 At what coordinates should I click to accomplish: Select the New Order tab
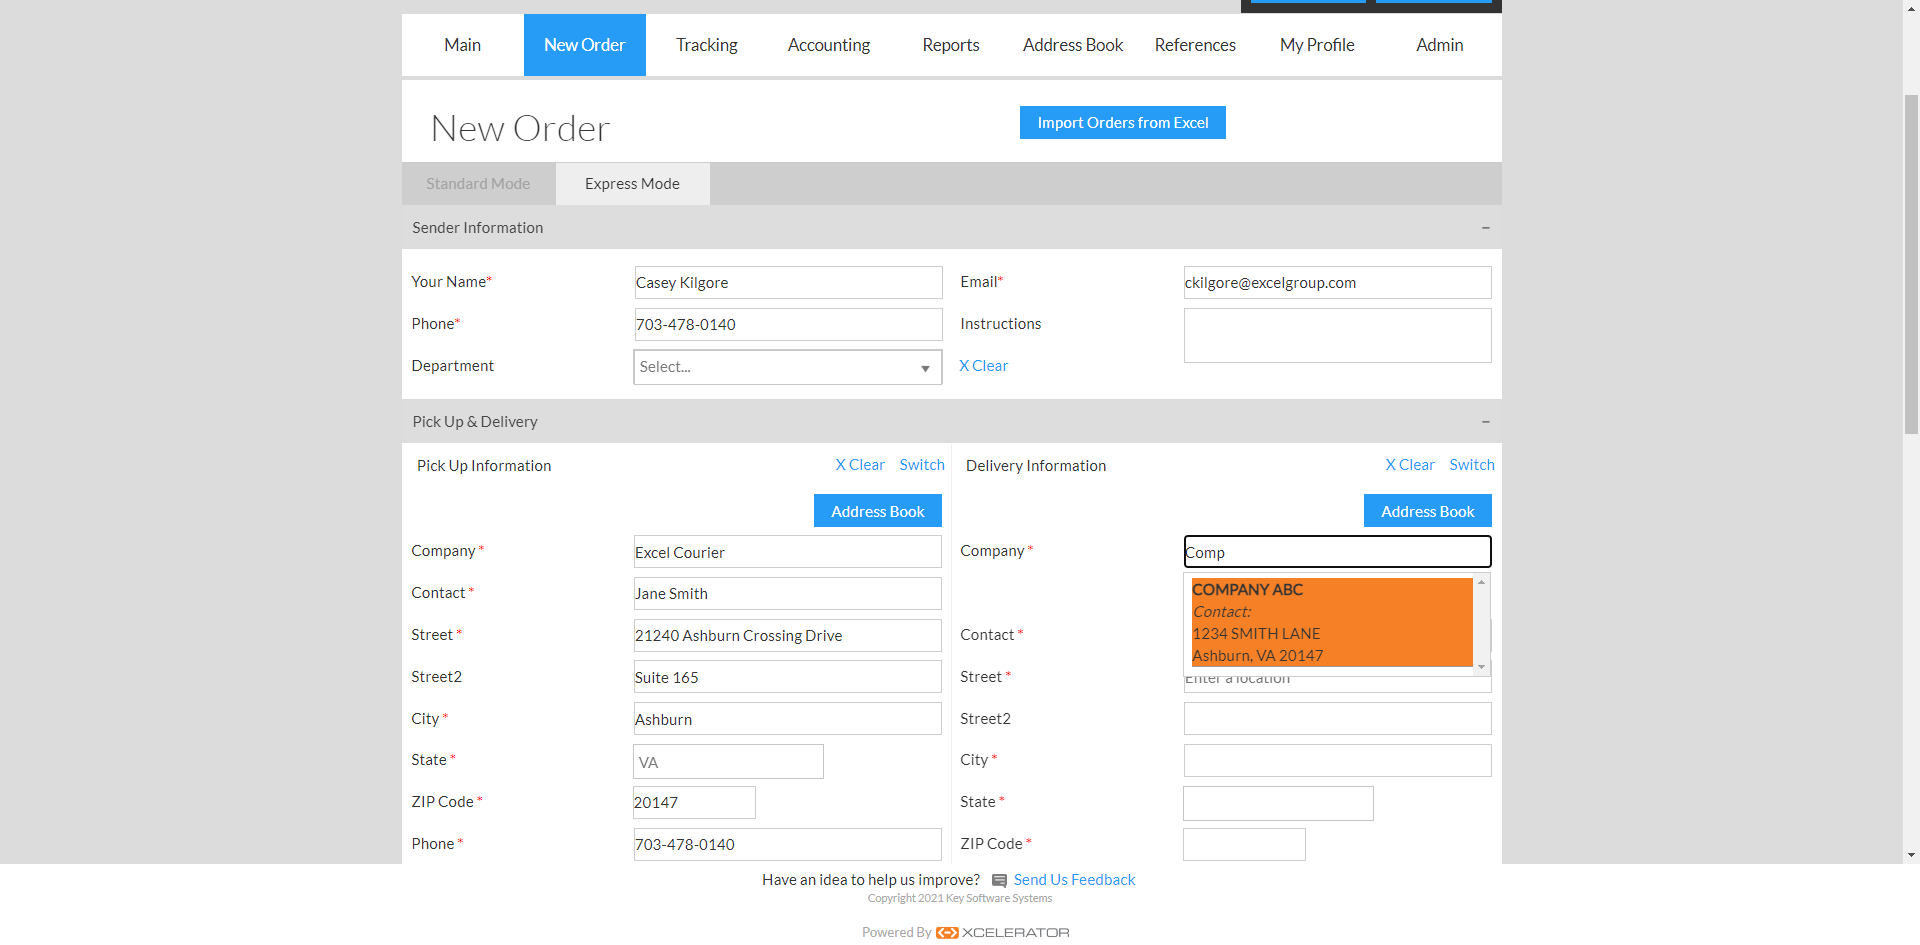(585, 45)
